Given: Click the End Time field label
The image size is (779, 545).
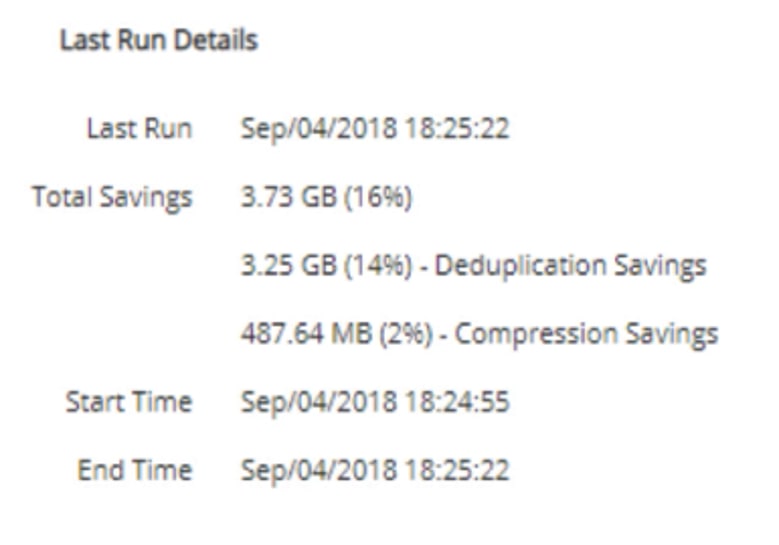Looking at the screenshot, I should coord(135,470).
